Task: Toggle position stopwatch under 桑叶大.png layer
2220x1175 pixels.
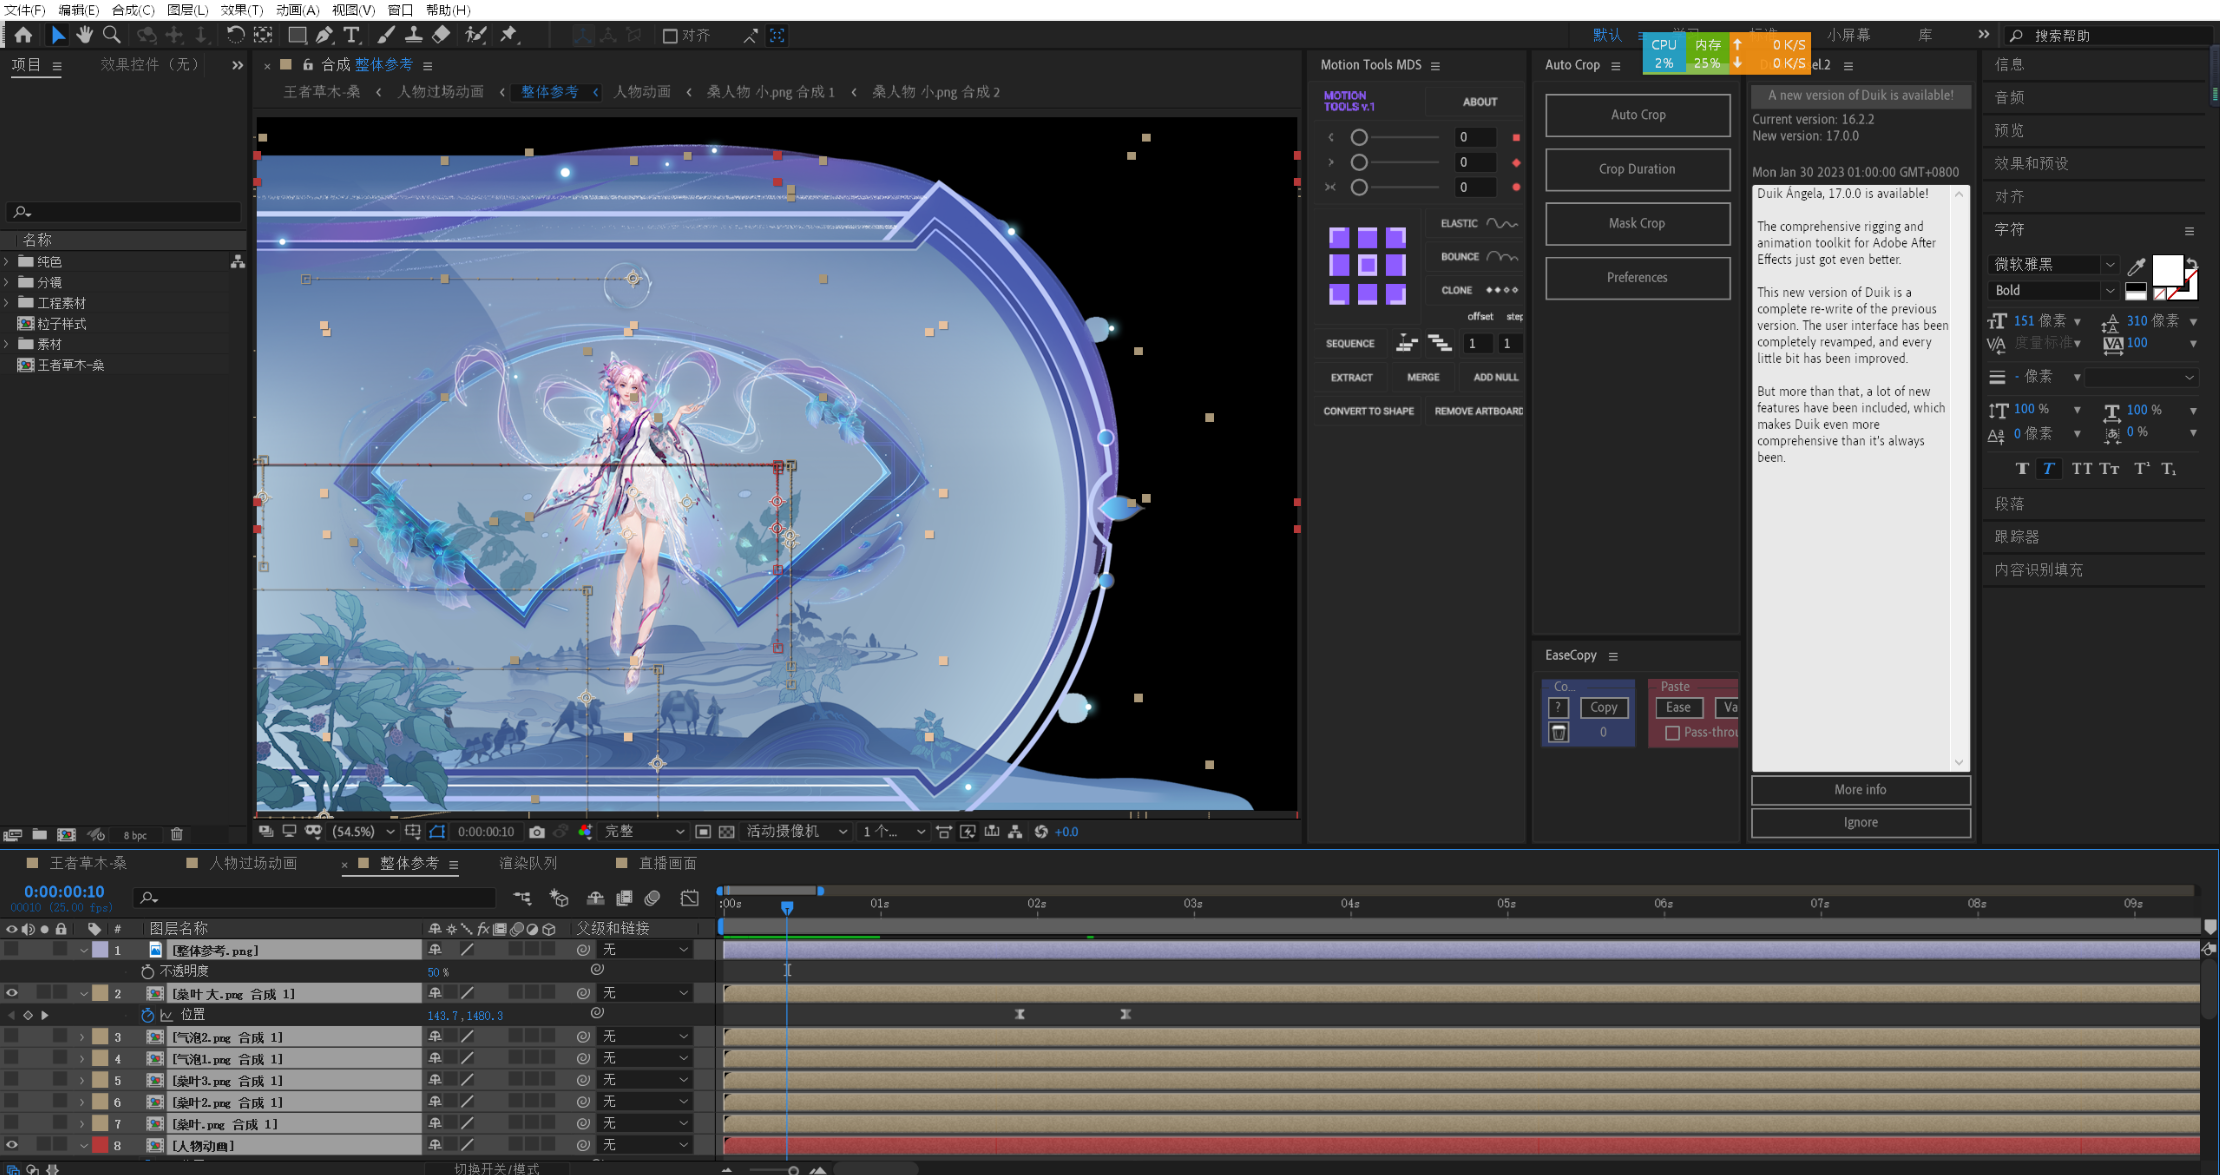Action: click(148, 1015)
